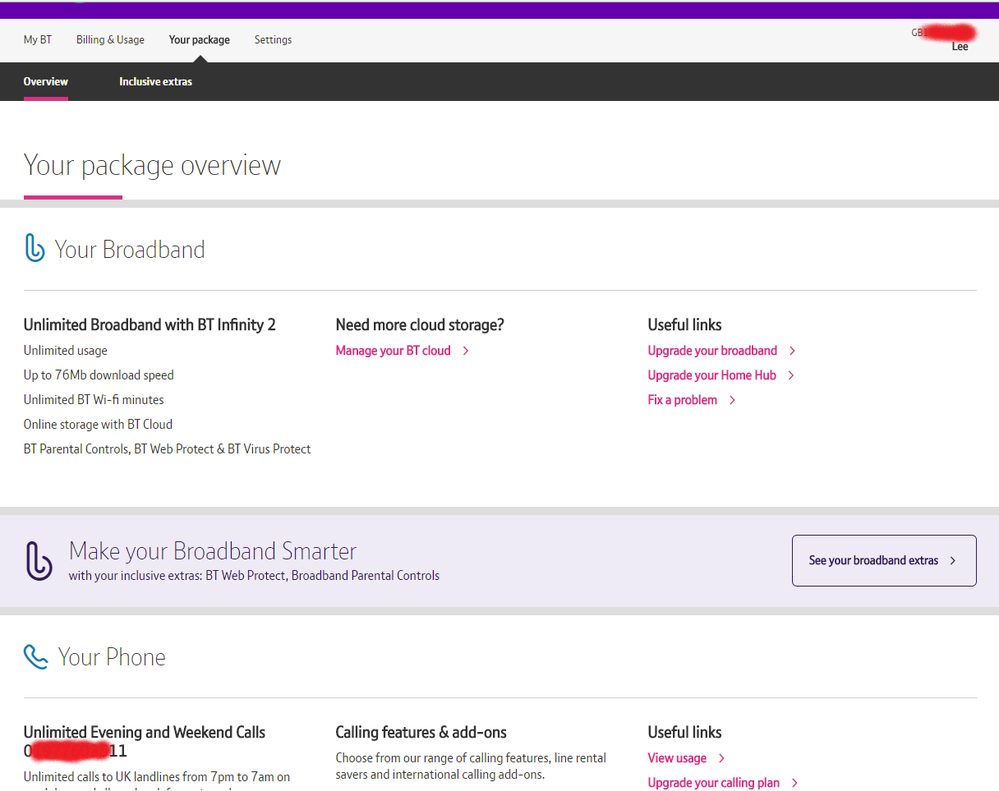The width and height of the screenshot is (999, 791).
Task: Open the Settings tab
Action: [273, 39]
